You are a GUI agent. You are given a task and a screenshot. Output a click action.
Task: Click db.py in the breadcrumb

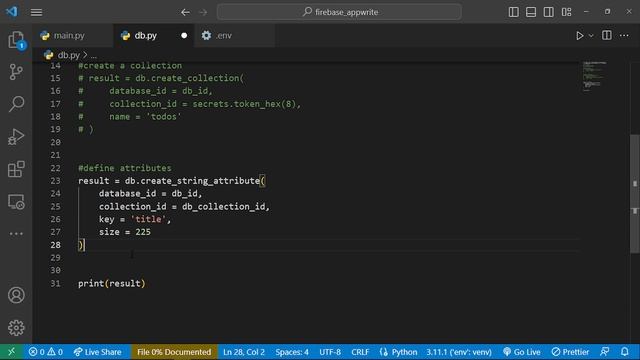coord(69,55)
